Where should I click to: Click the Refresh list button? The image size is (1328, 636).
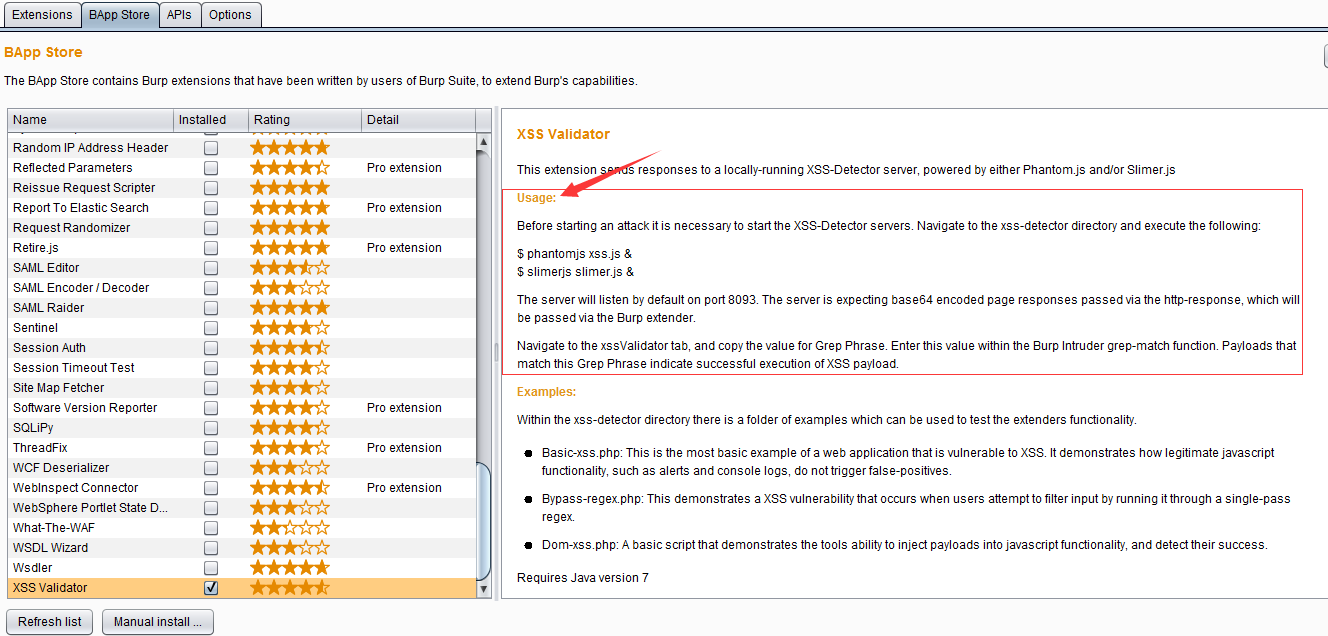50,622
